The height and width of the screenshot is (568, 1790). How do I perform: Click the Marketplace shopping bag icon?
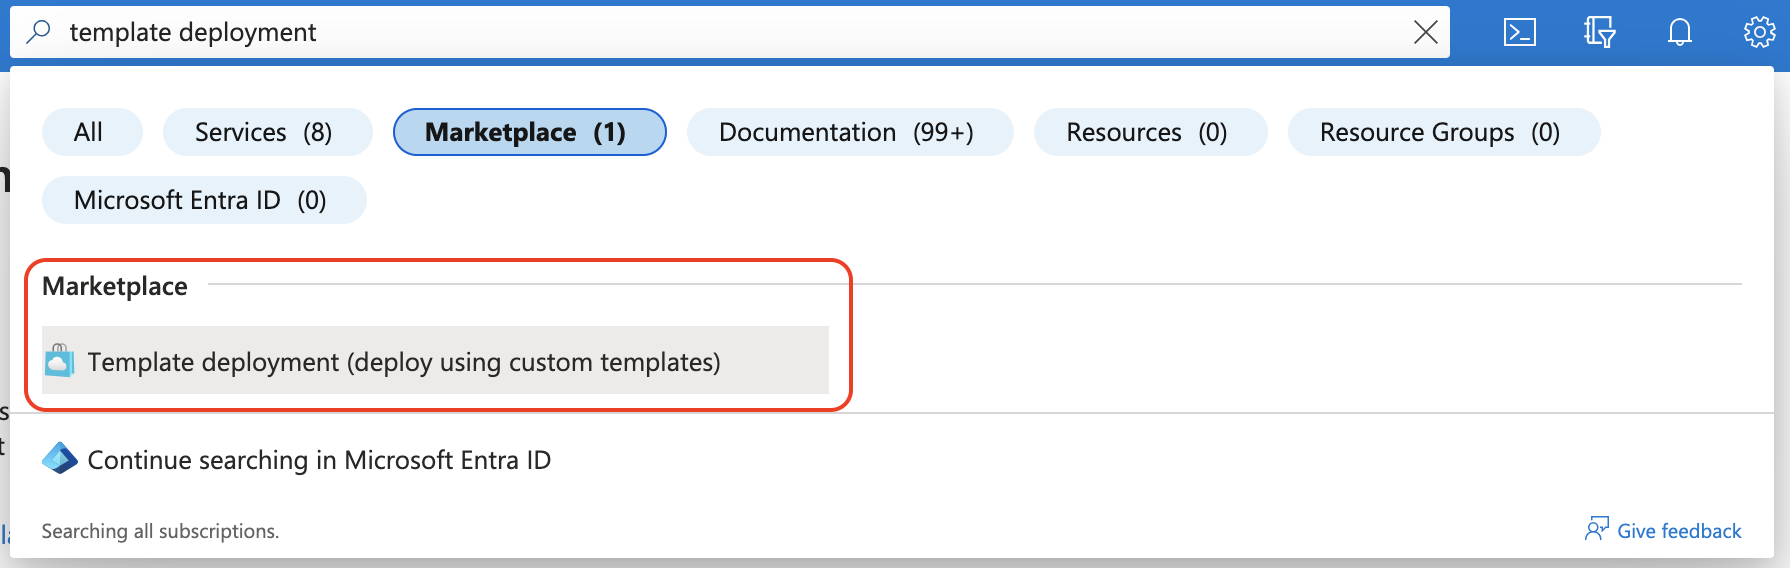[59, 361]
